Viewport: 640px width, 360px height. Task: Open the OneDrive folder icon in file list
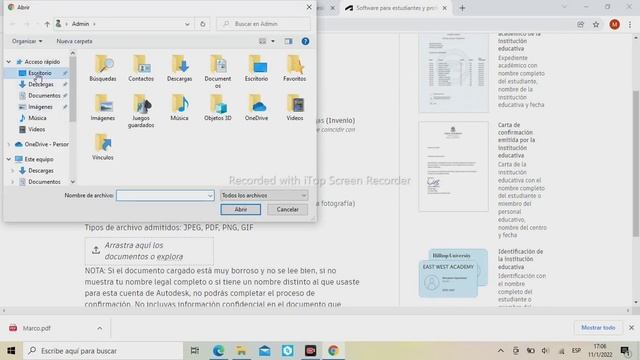[x=256, y=107]
